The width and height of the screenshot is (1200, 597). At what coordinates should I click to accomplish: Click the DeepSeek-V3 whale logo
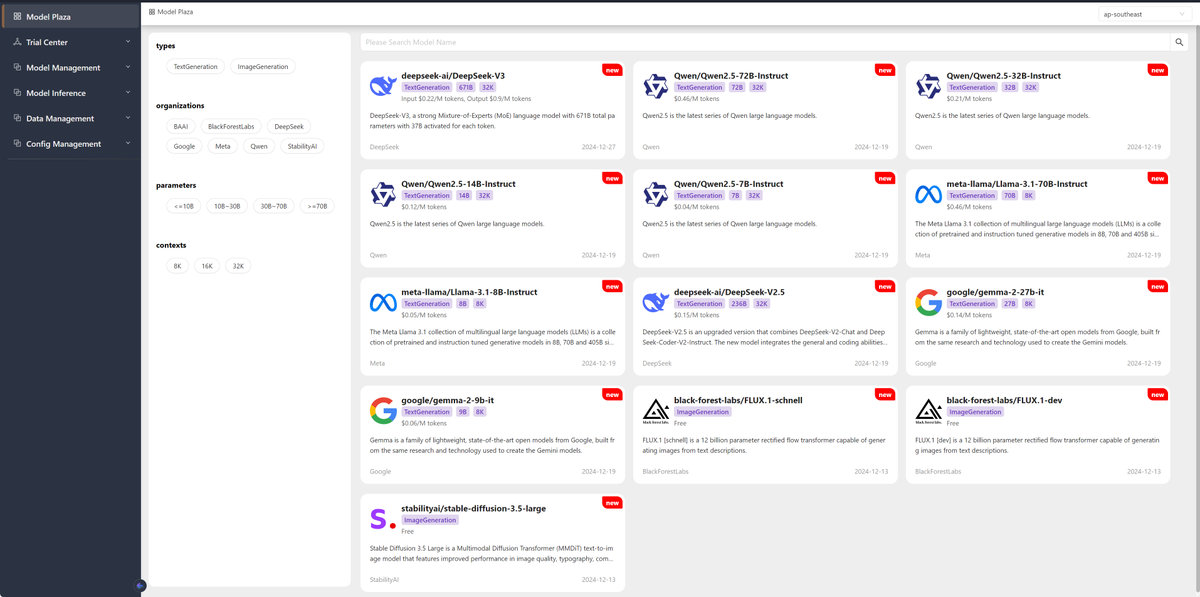tap(382, 86)
